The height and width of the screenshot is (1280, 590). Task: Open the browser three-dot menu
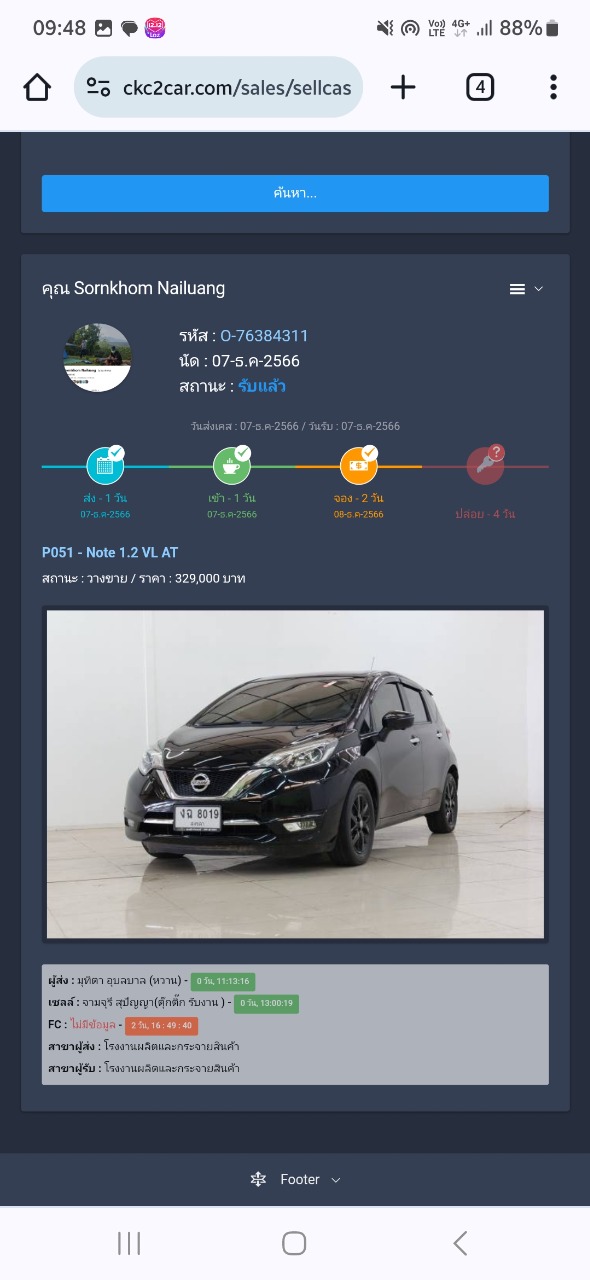click(x=553, y=87)
